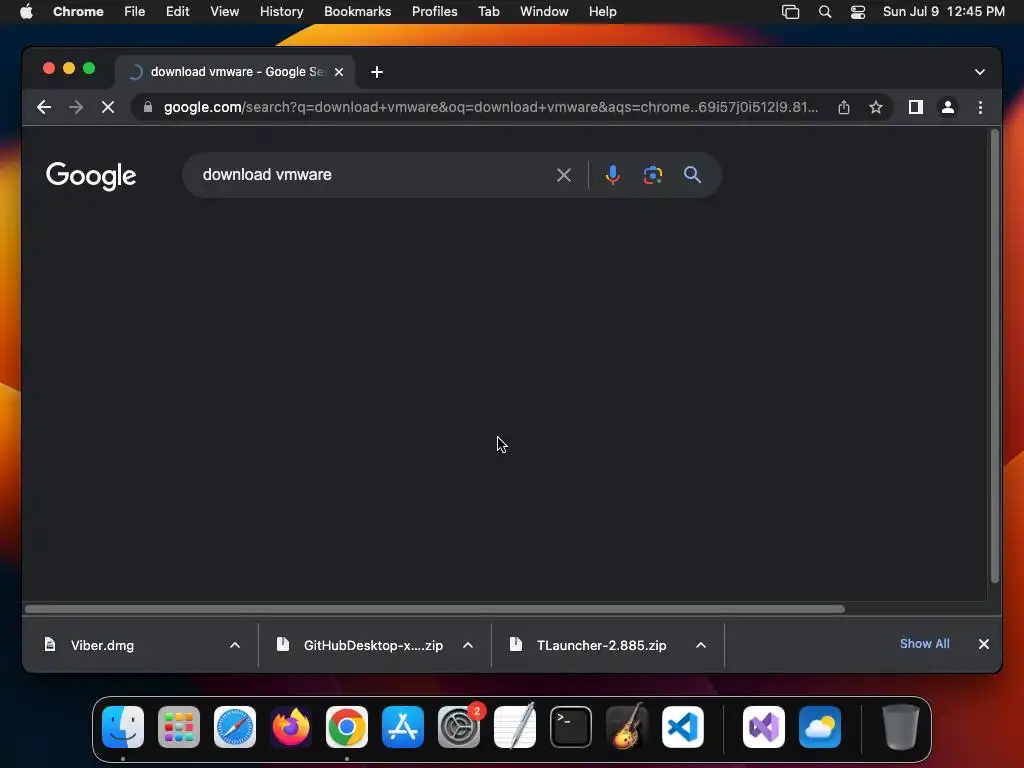The image size is (1024, 768).
Task: Open the cloud weather app in Dock
Action: 820,727
